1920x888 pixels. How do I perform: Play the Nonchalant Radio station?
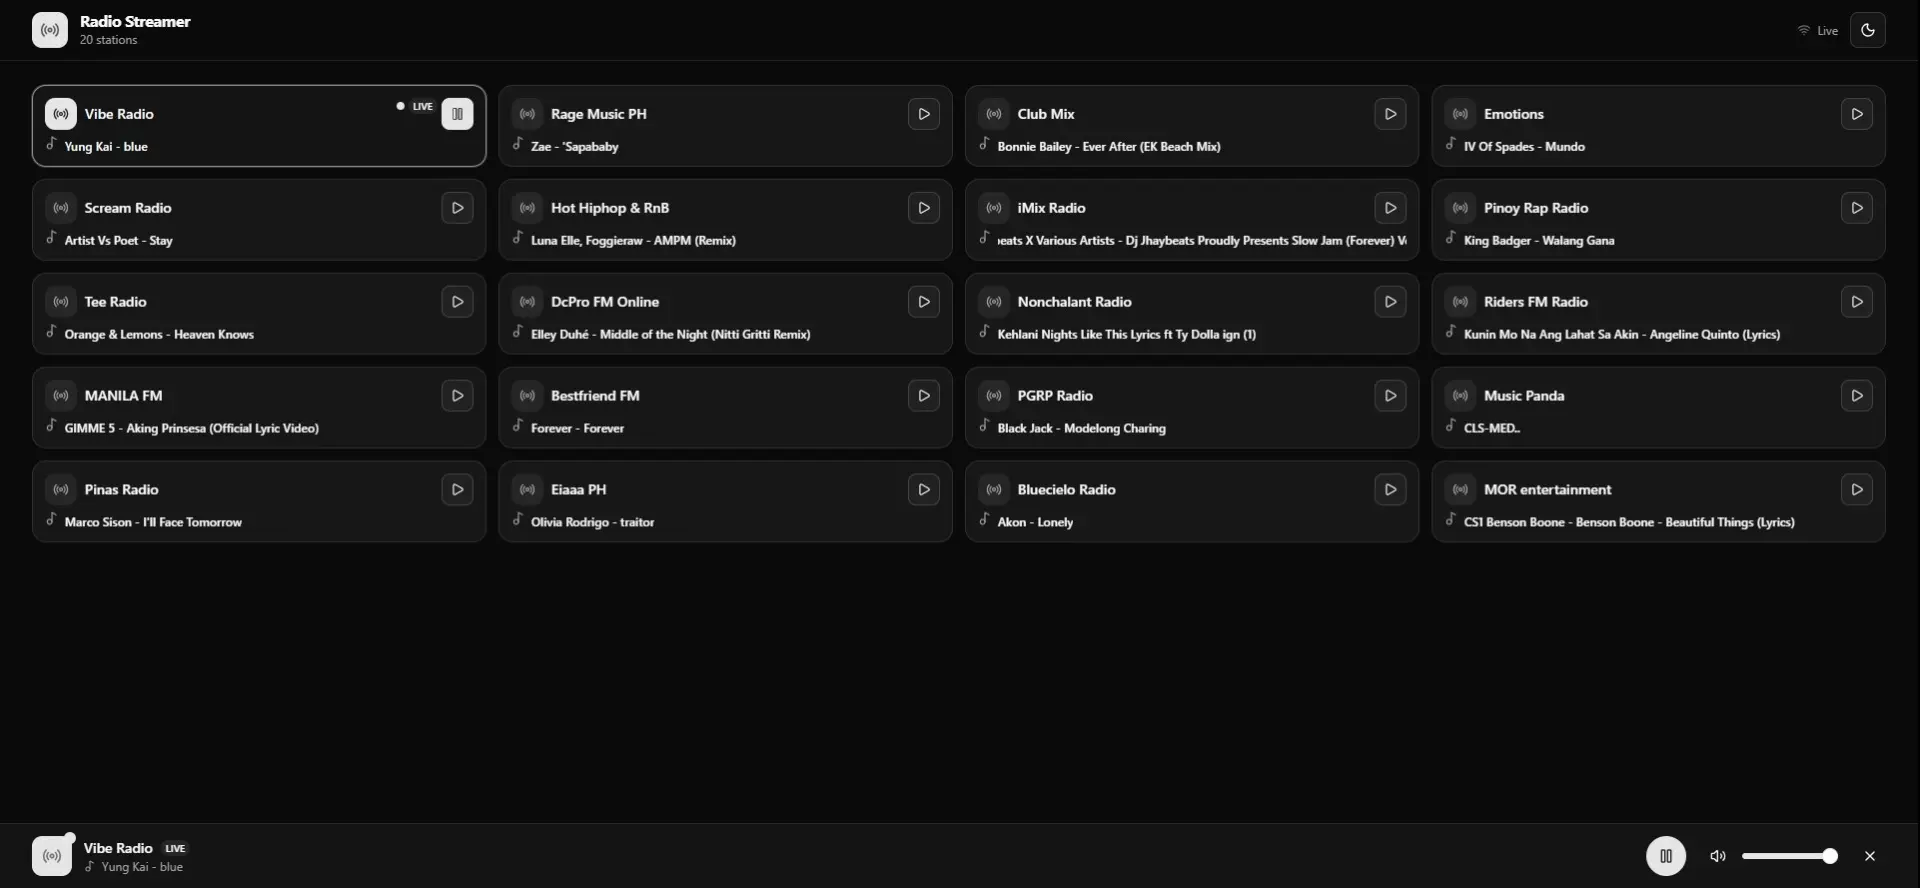(x=1390, y=302)
